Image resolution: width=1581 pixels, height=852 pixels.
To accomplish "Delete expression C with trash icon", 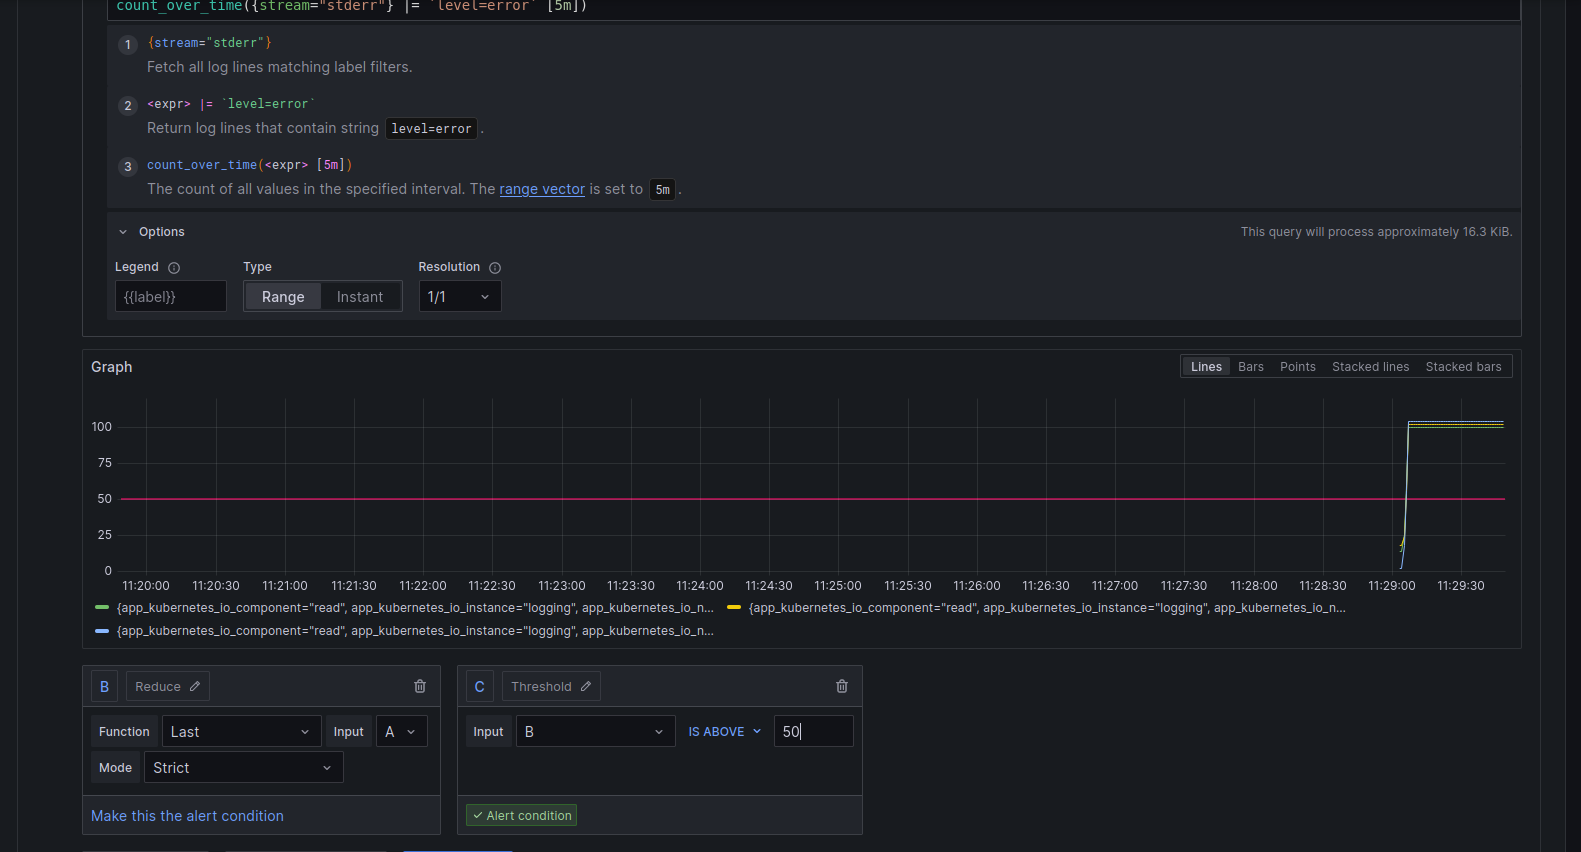I will 842,687.
